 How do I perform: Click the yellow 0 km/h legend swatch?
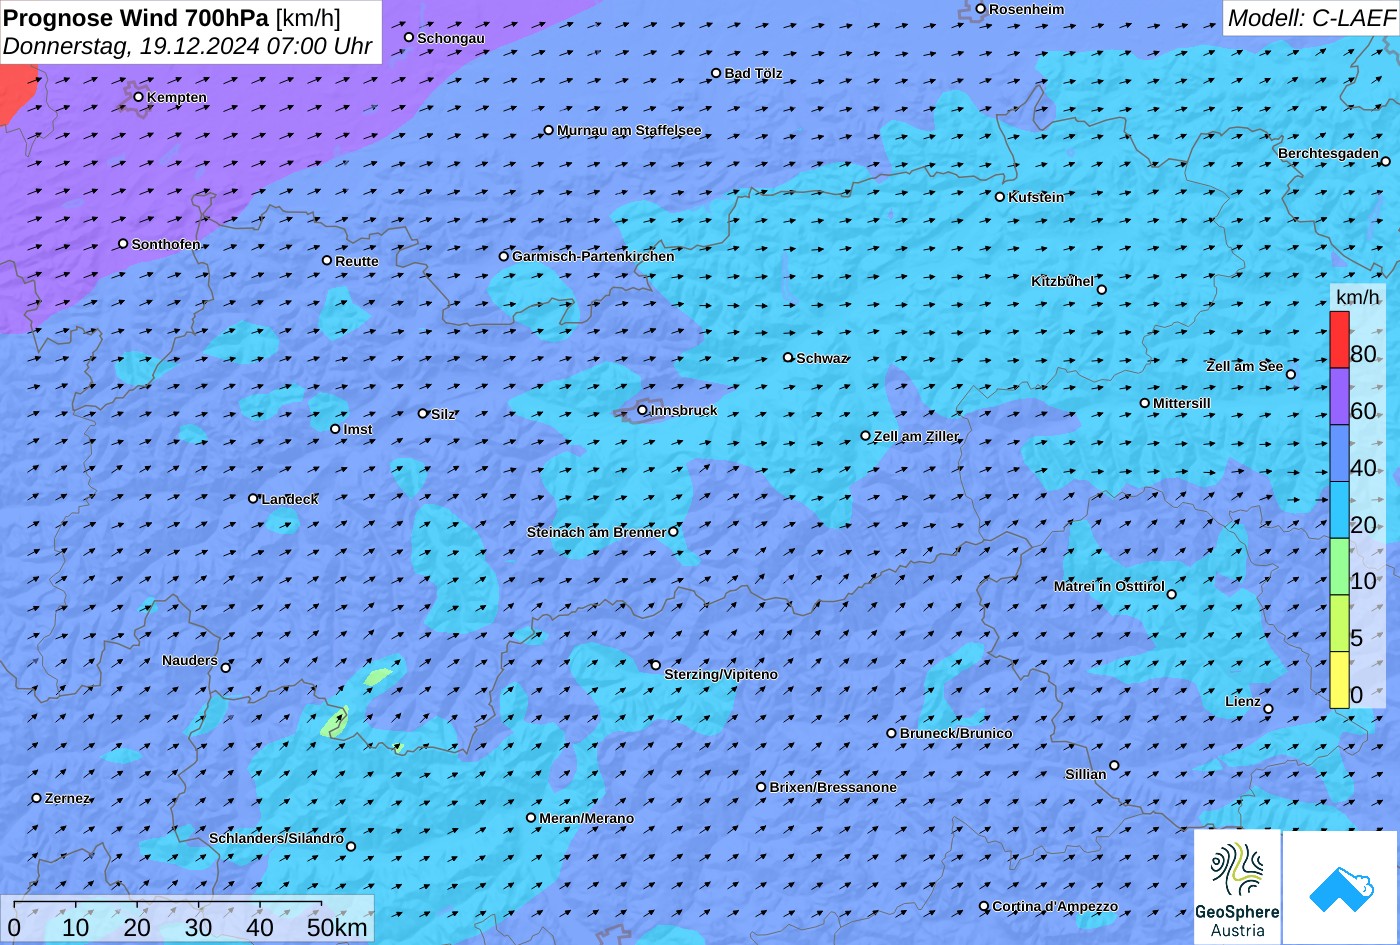(1339, 680)
